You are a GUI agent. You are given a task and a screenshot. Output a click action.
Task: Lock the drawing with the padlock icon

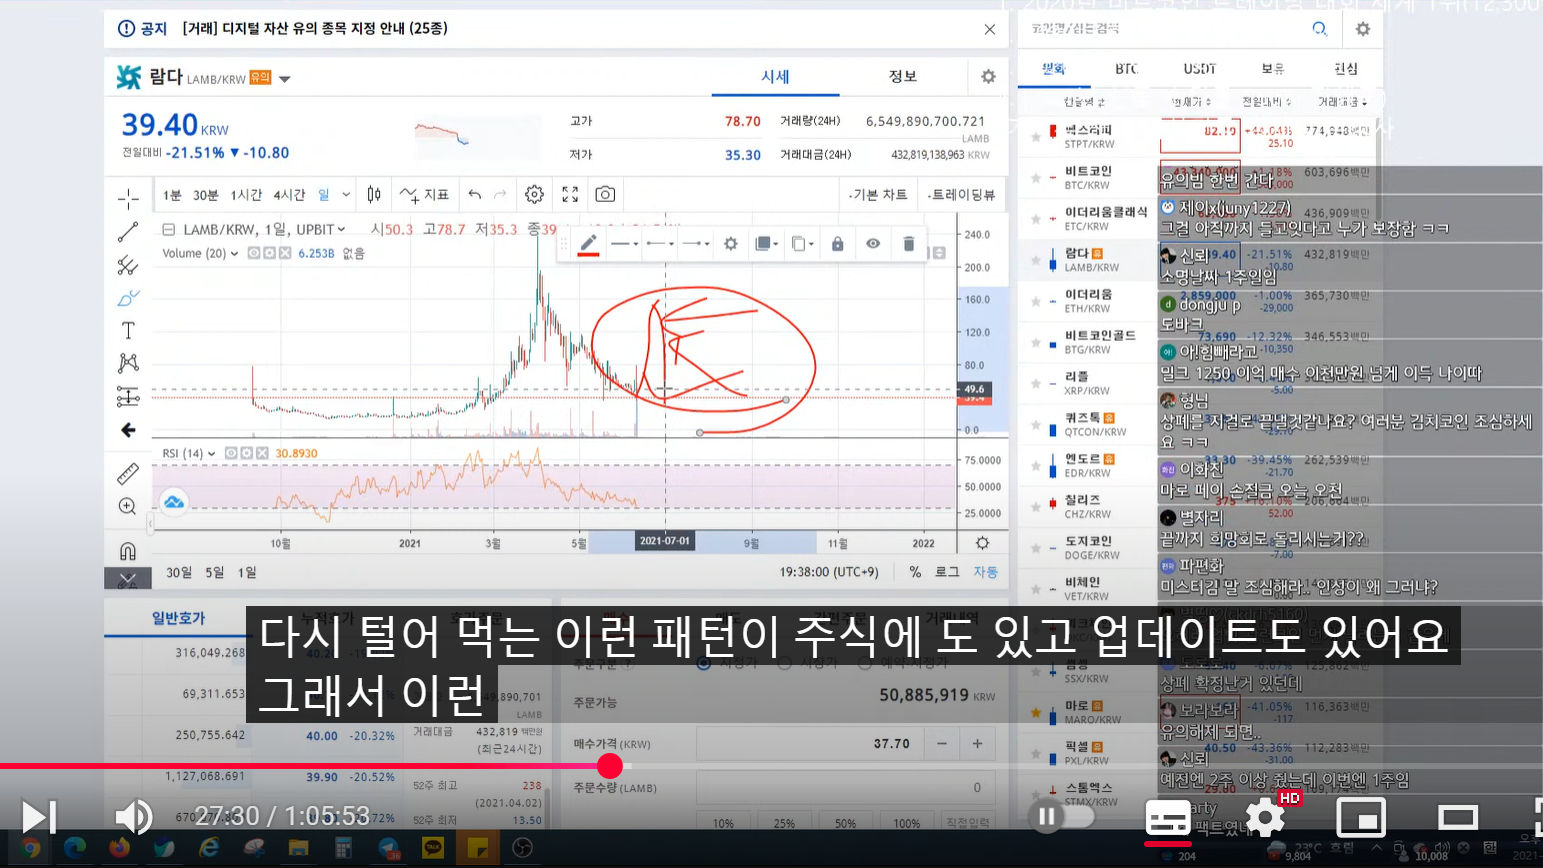(x=838, y=243)
